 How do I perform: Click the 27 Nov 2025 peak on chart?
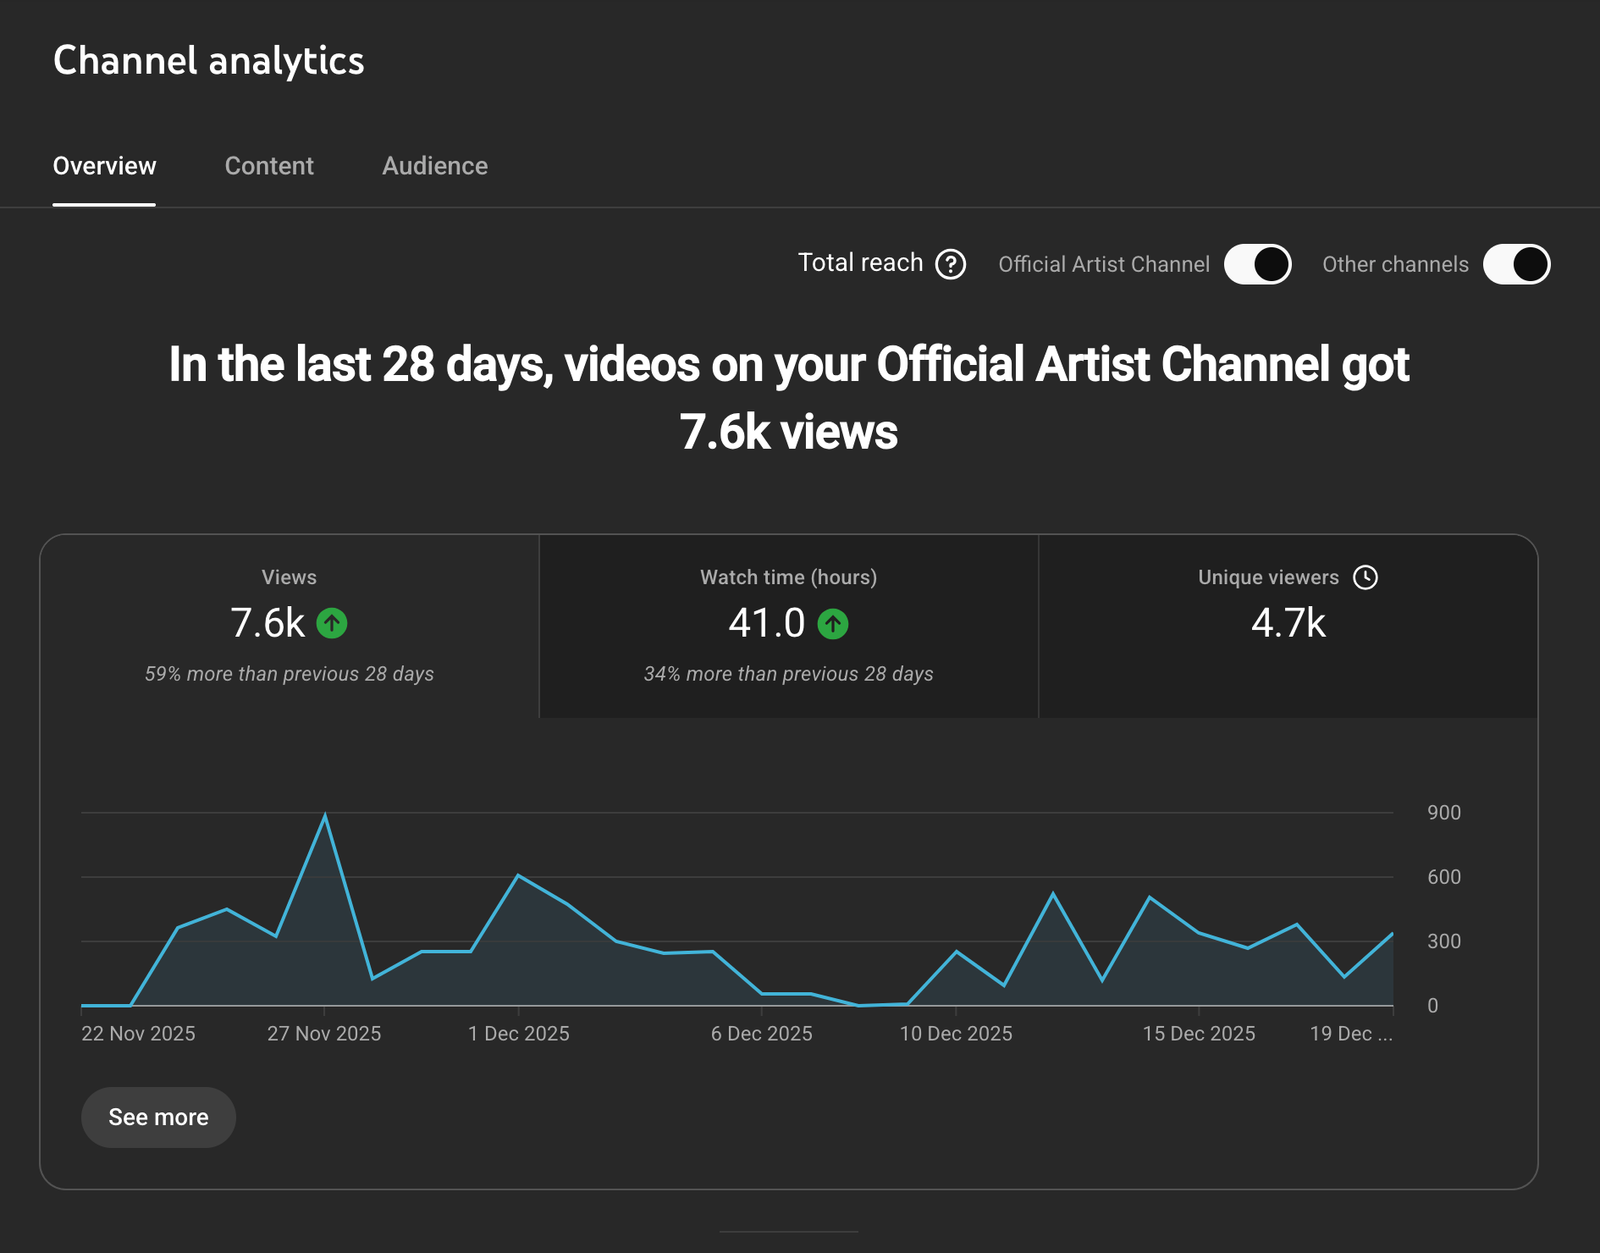pos(324,816)
